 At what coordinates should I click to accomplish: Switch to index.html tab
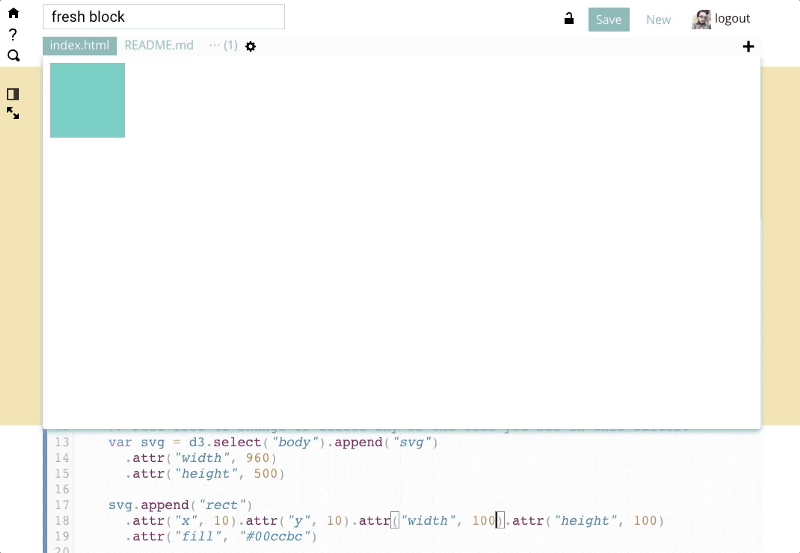click(x=80, y=45)
